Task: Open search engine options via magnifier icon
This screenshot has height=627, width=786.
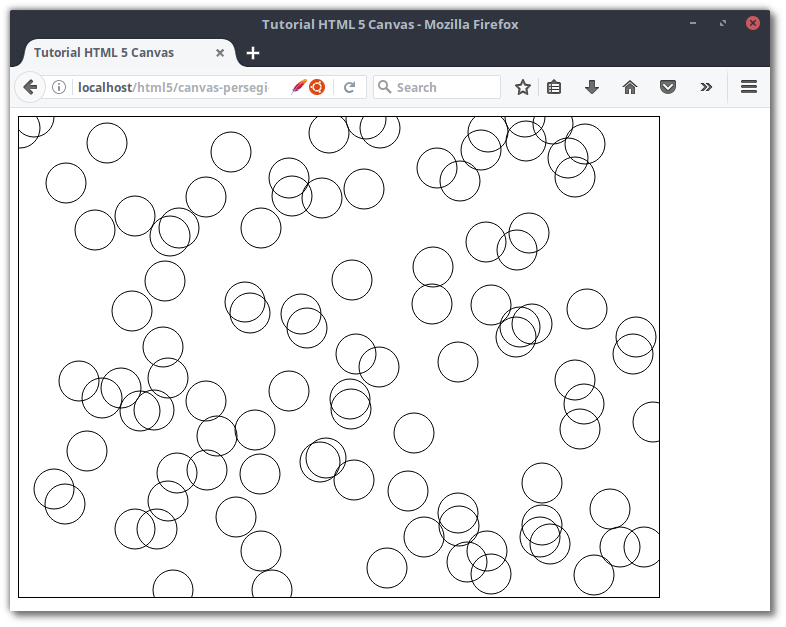Action: click(385, 87)
